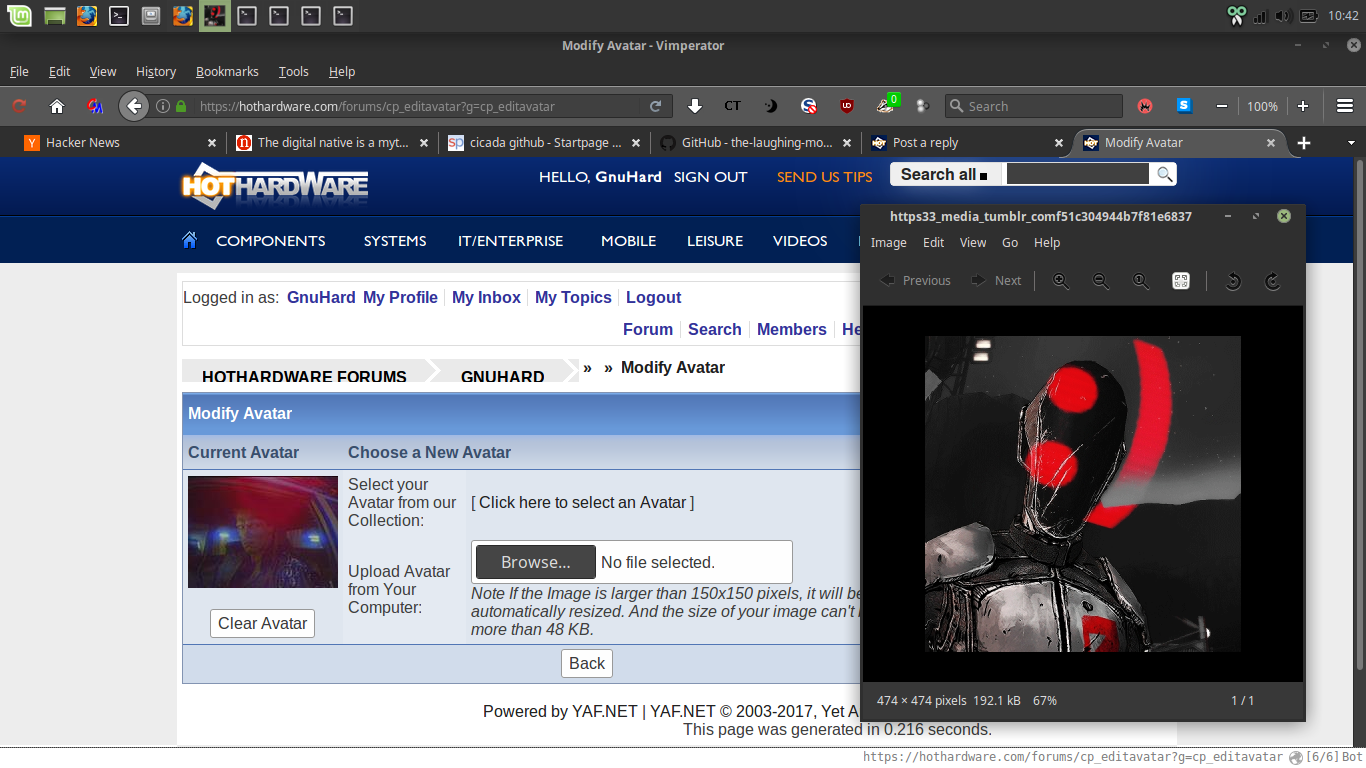Open the browser File menu
The width and height of the screenshot is (1366, 768).
click(19, 71)
